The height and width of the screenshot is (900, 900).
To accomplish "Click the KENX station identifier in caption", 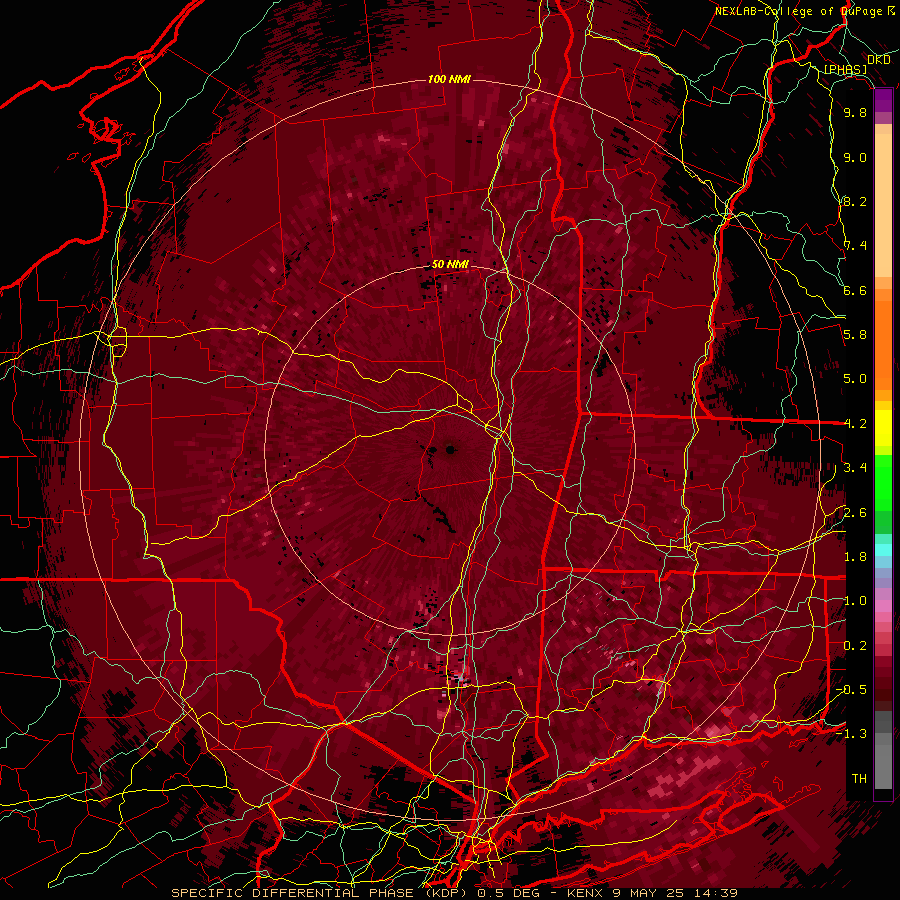I will pos(585,893).
